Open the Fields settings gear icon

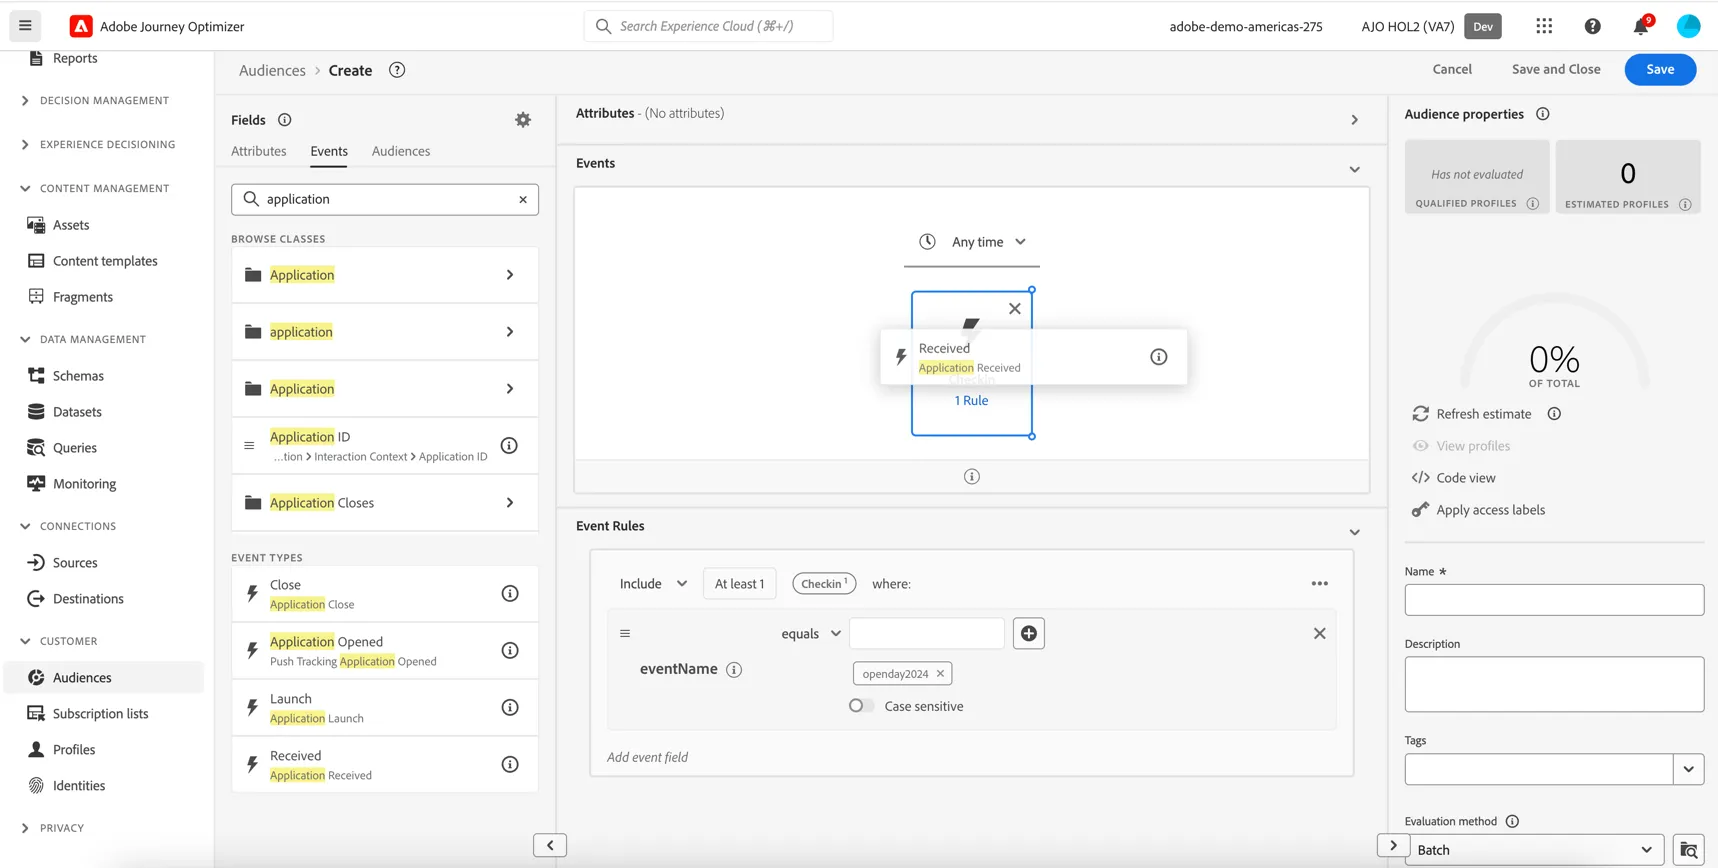tap(523, 120)
